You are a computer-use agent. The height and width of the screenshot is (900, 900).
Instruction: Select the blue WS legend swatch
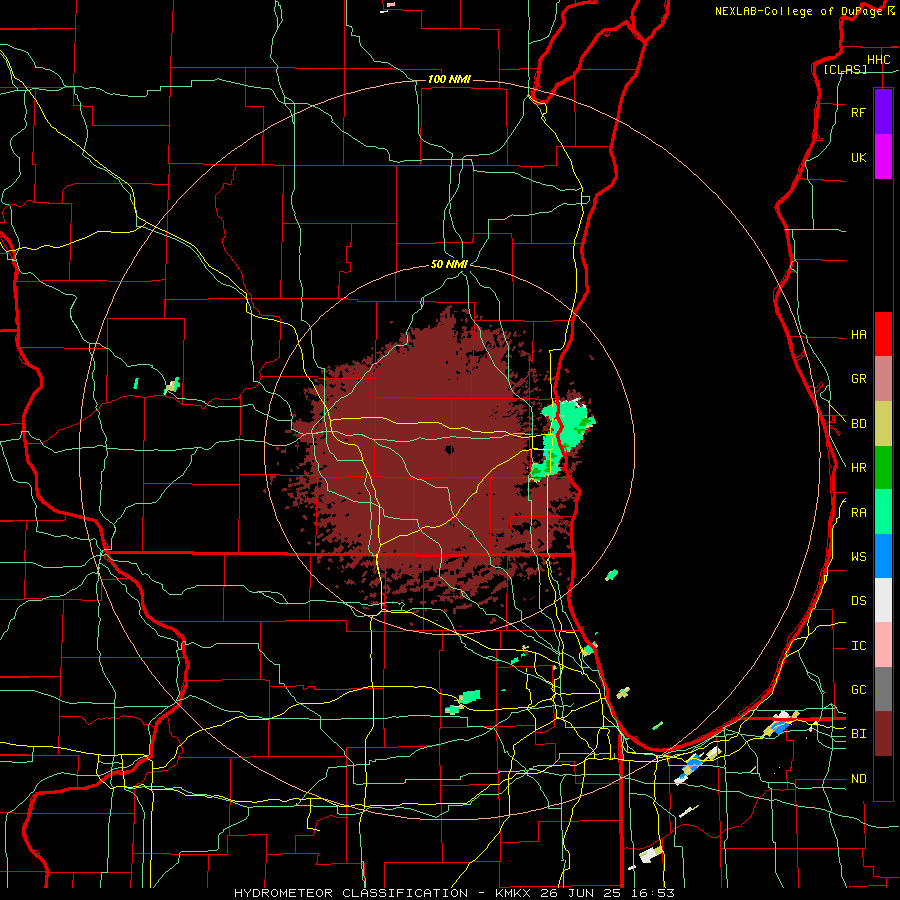tap(883, 556)
